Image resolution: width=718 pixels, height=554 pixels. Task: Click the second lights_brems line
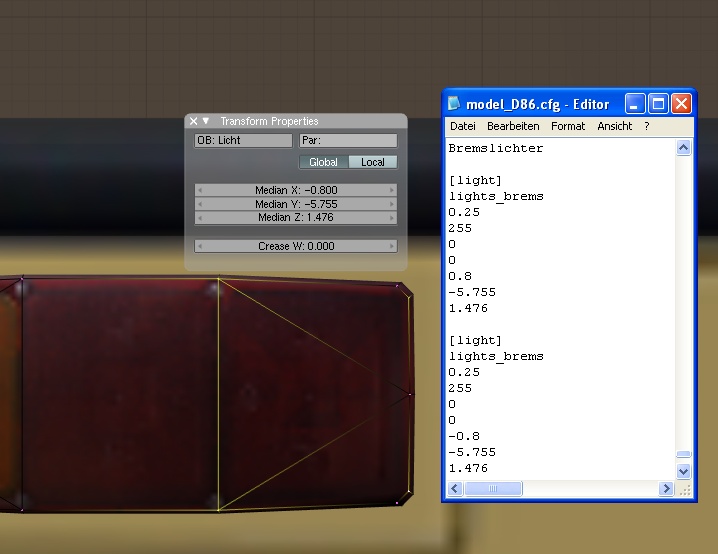[x=496, y=357]
